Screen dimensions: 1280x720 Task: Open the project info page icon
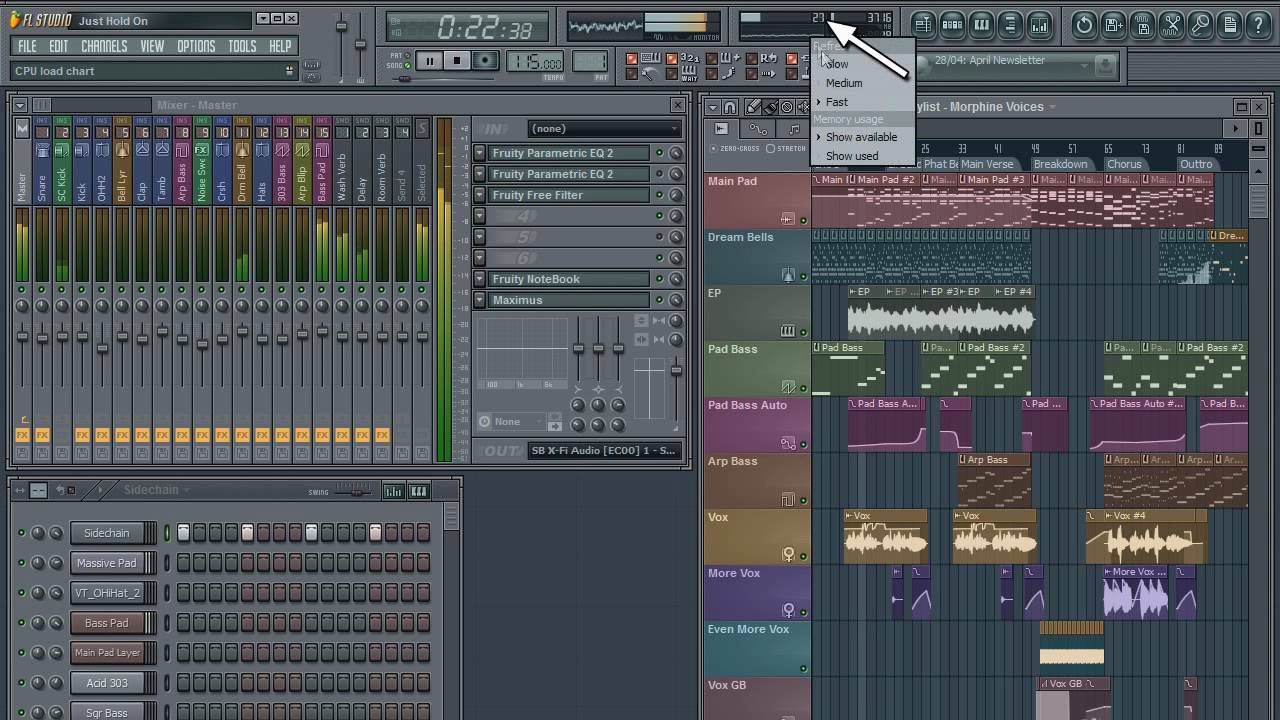pos(1229,24)
